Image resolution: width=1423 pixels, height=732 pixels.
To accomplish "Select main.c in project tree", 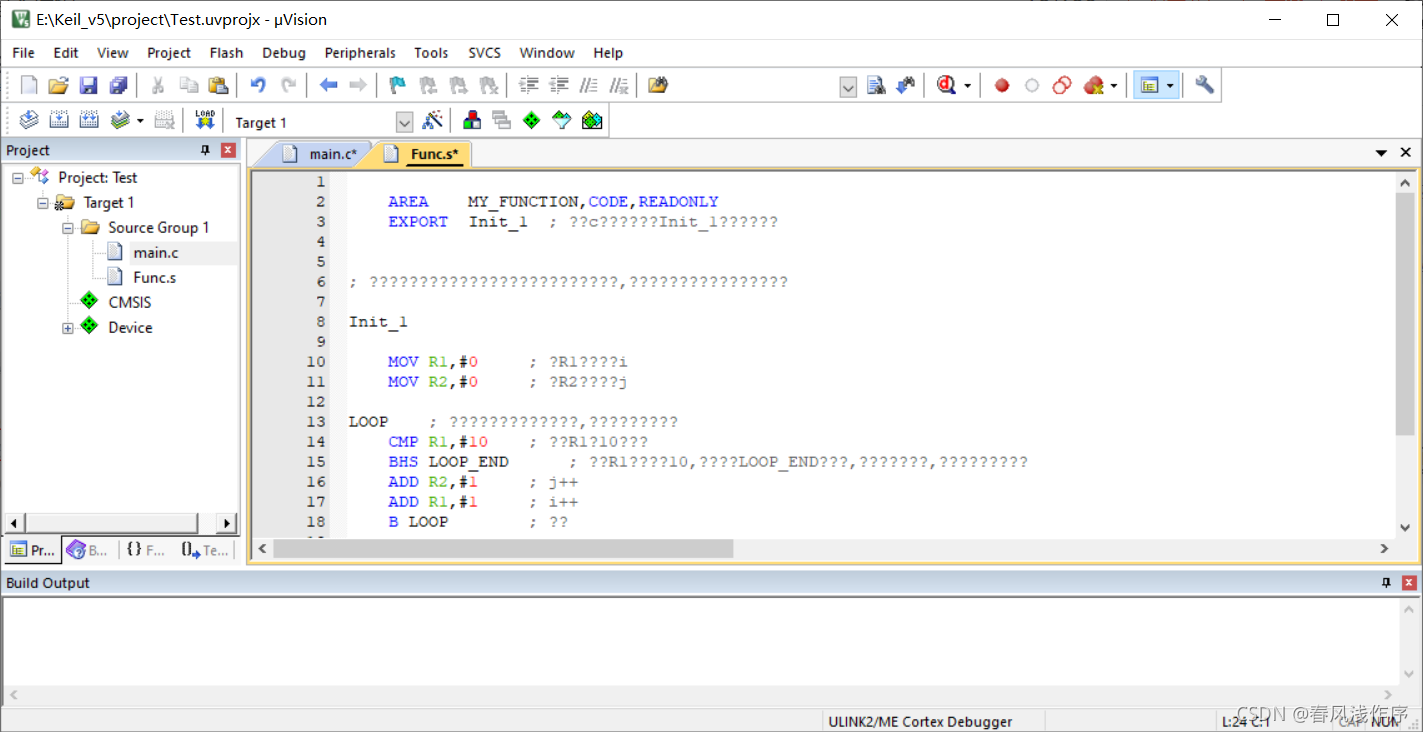I will pos(155,253).
